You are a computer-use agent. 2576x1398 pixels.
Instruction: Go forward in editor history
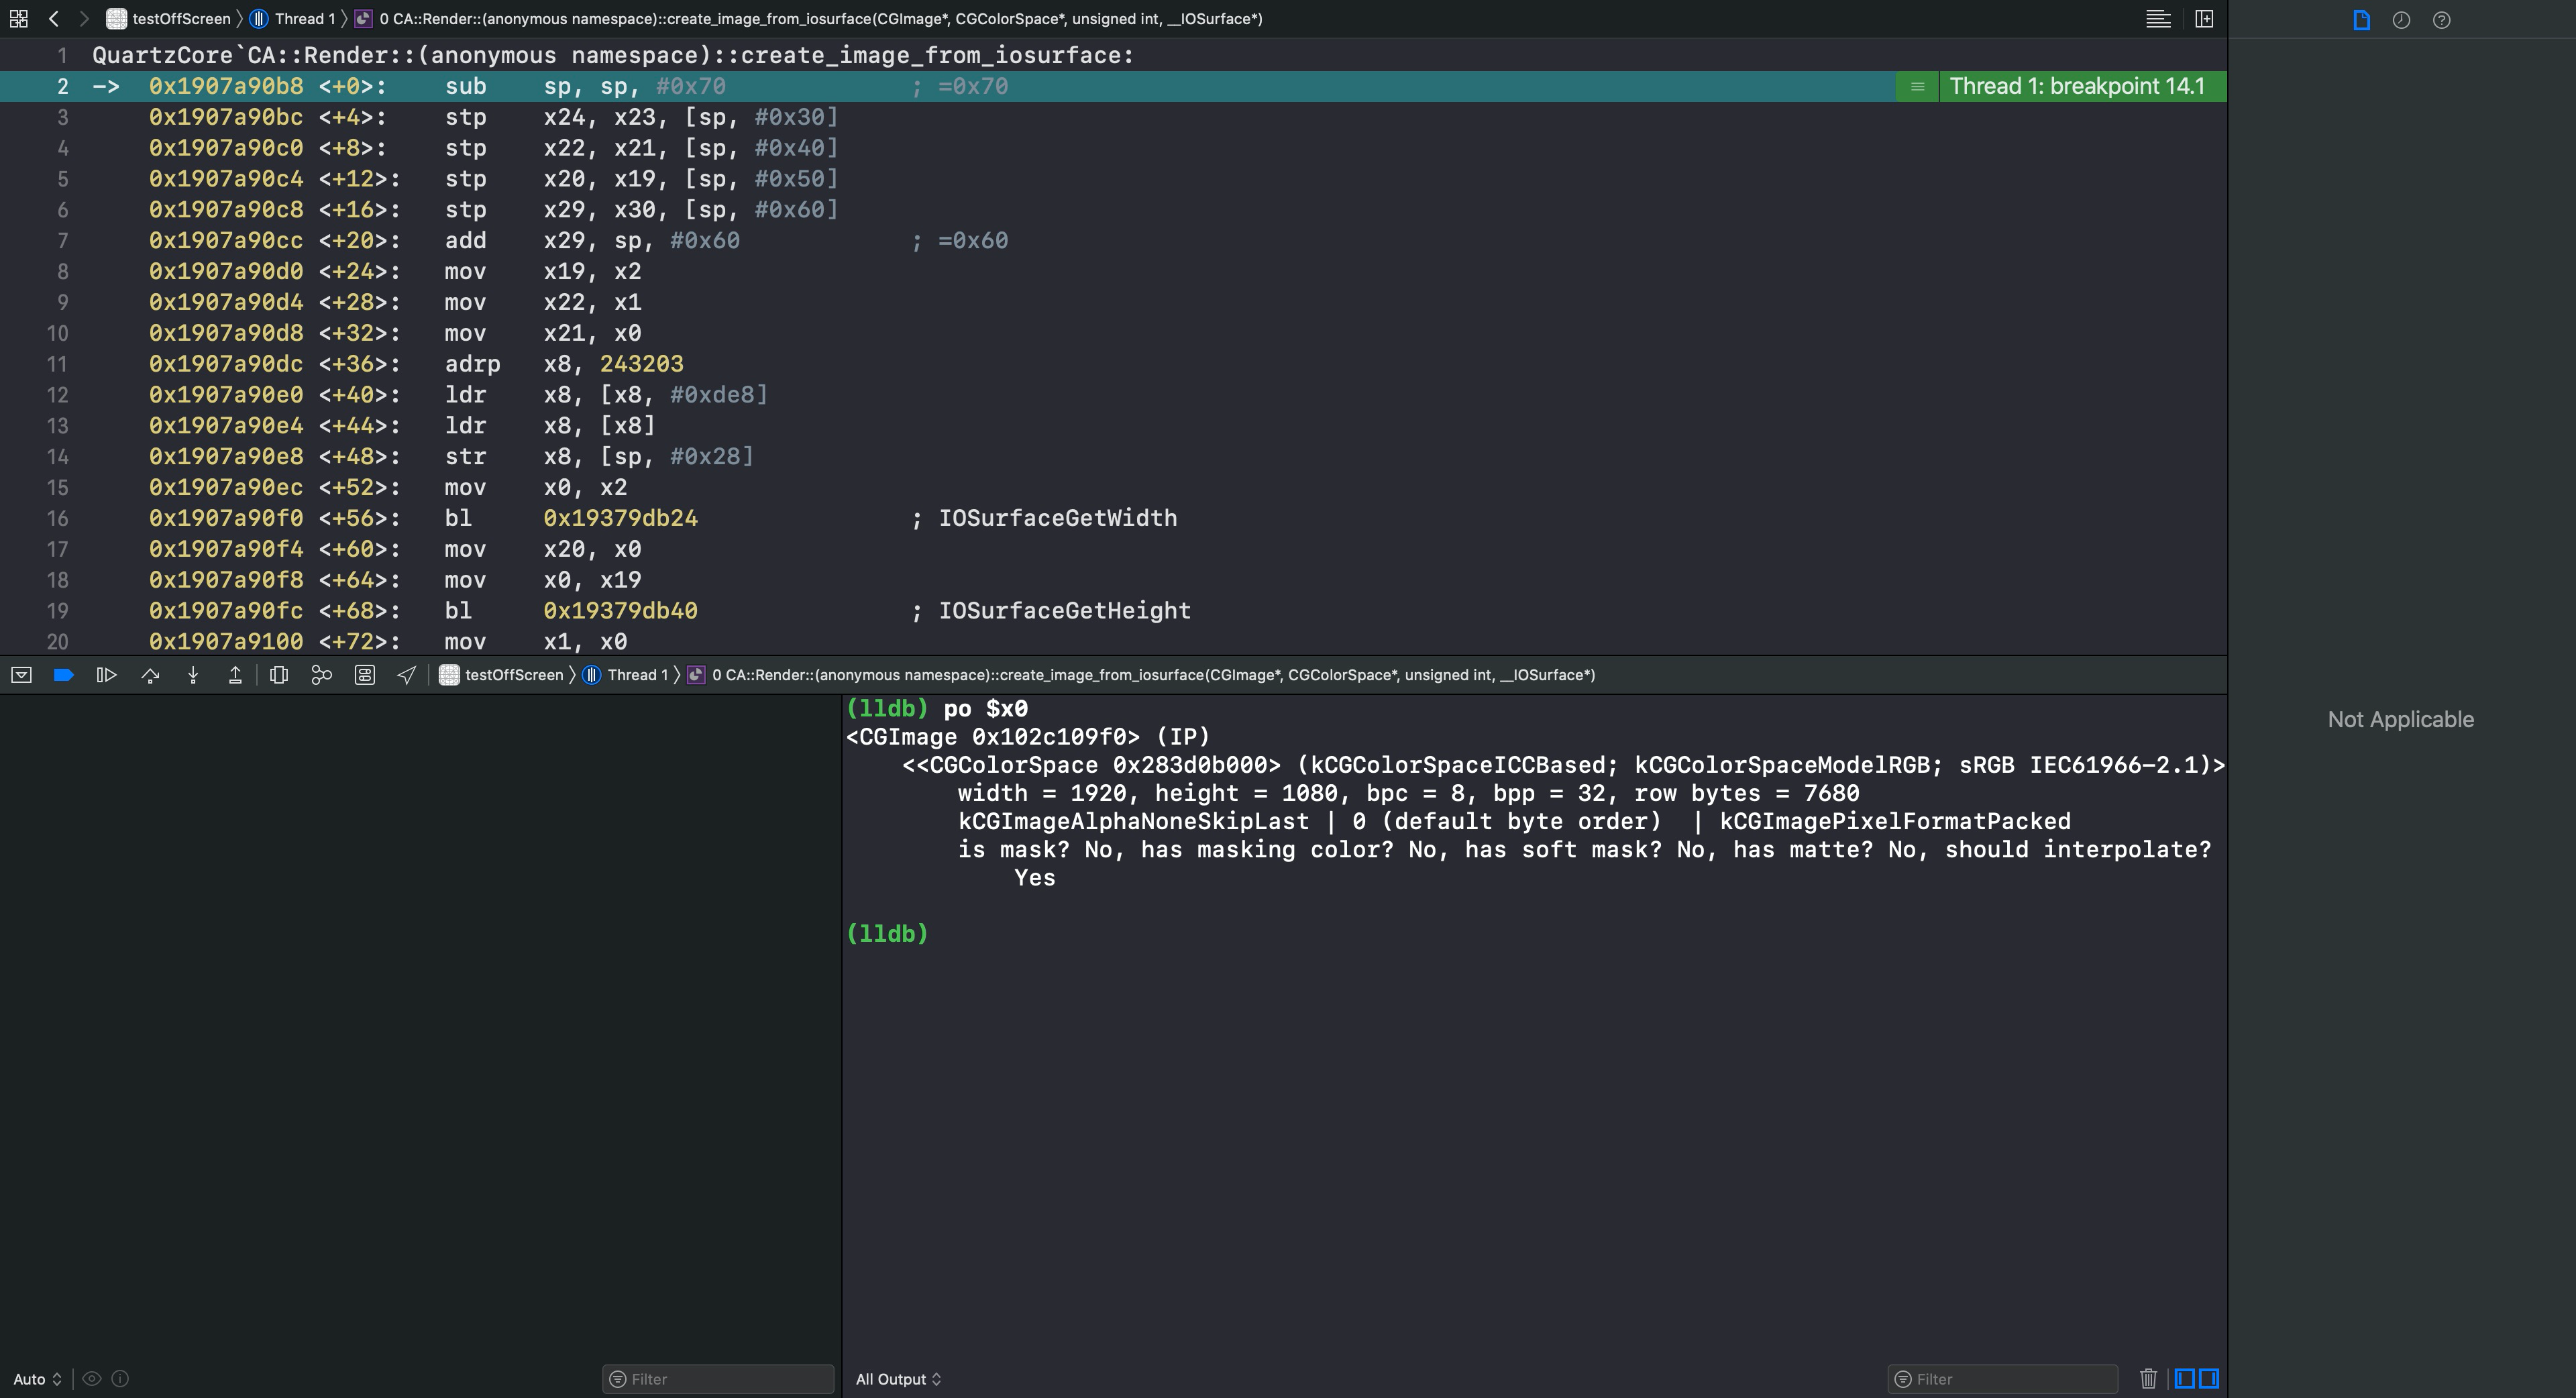(x=84, y=19)
